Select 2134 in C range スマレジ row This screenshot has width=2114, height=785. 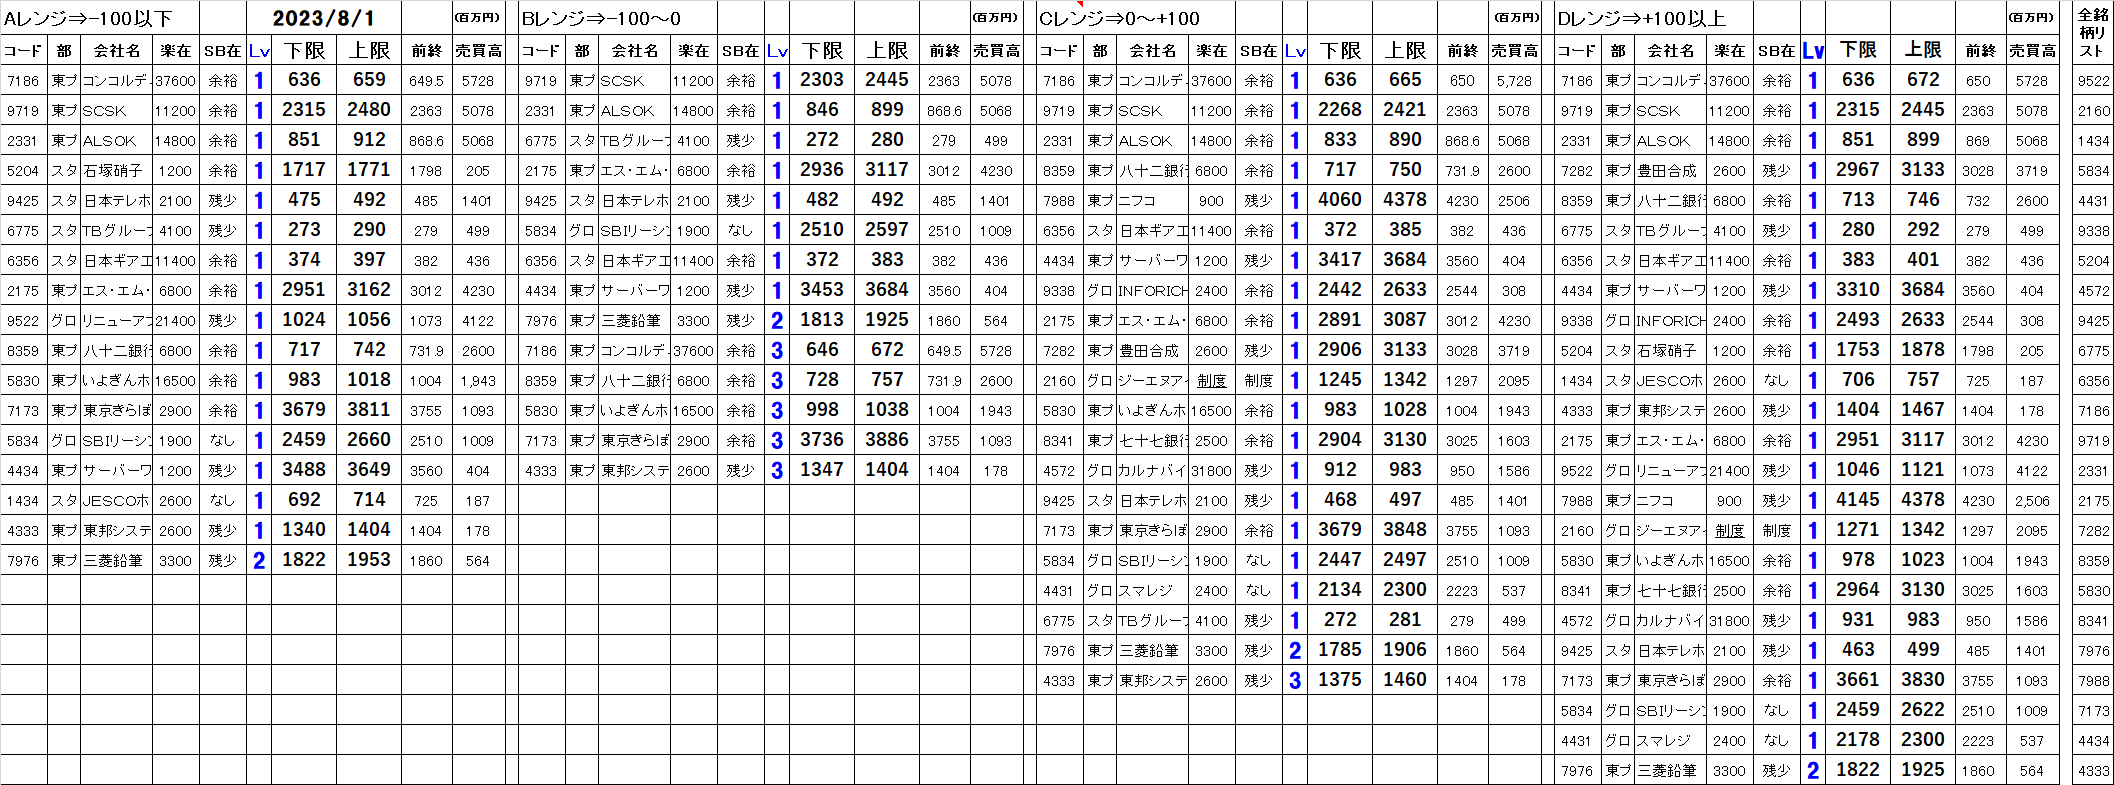point(1340,590)
